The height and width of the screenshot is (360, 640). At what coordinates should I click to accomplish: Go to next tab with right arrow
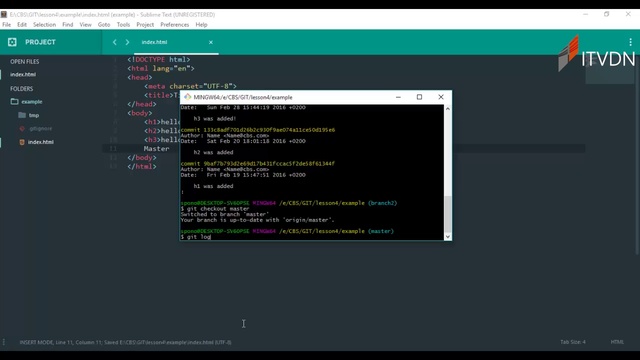click(x=127, y=42)
